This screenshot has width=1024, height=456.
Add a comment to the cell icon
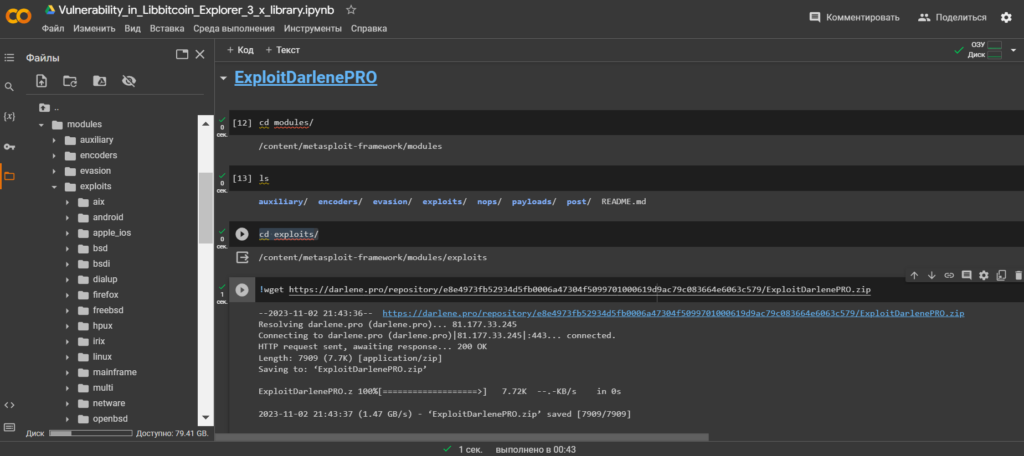967,275
